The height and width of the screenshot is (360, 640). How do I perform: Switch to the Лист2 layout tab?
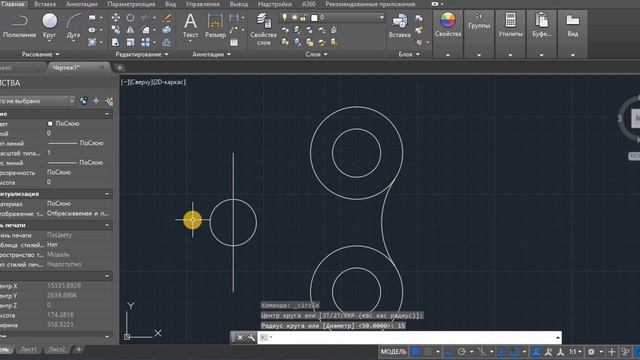(57, 349)
